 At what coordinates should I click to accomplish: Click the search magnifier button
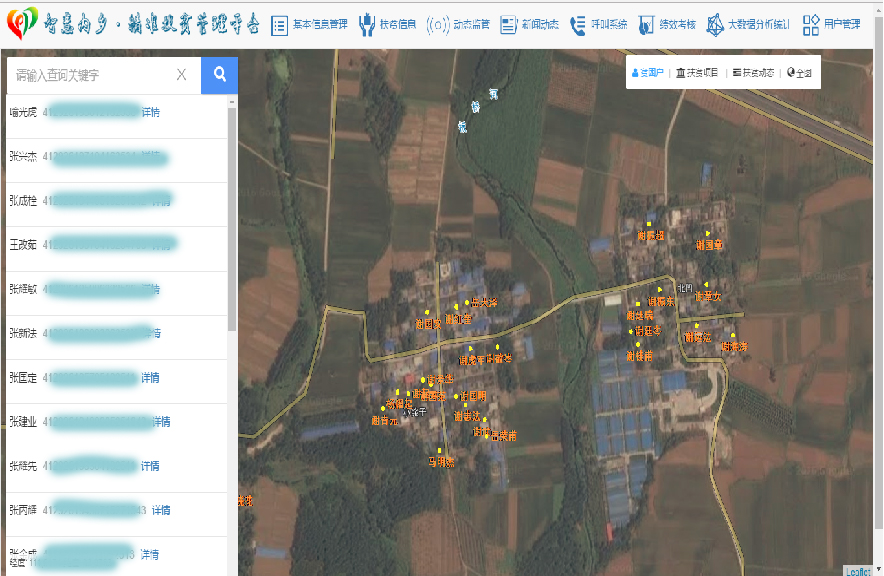pos(219,74)
